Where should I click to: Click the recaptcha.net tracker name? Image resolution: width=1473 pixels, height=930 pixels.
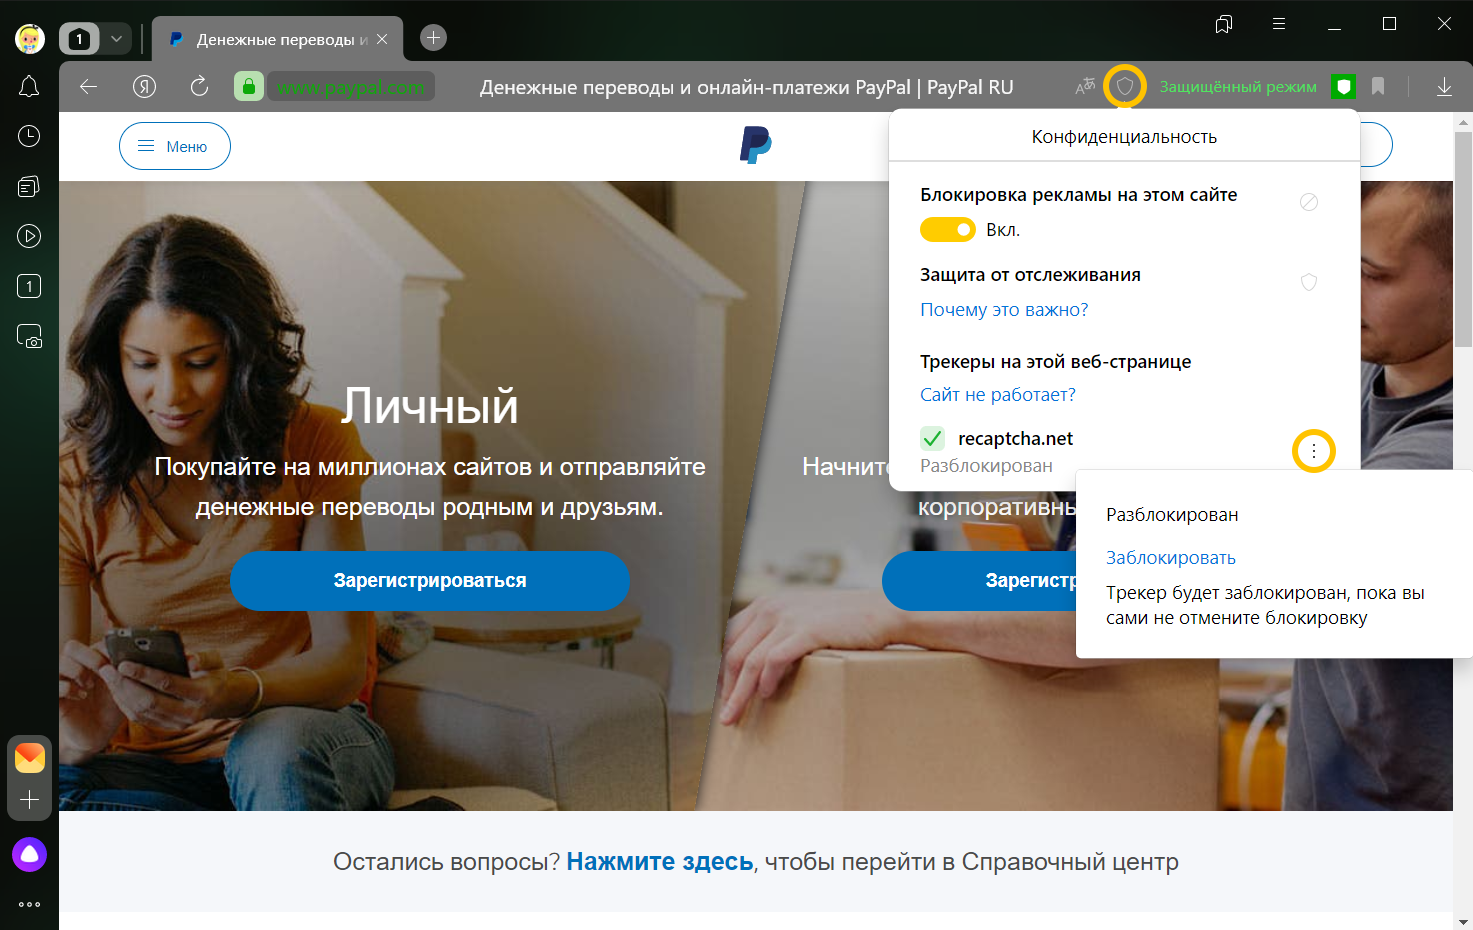[x=1015, y=439]
